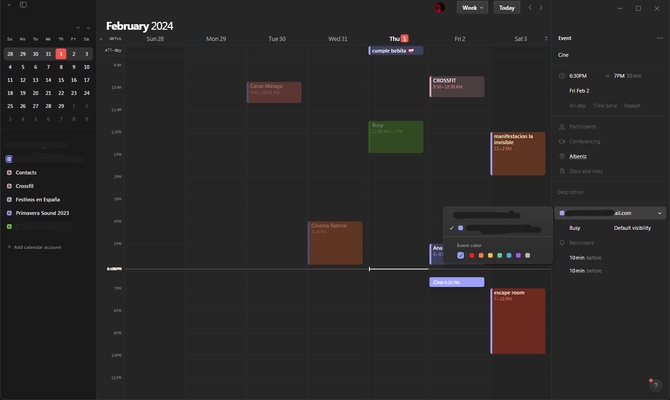This screenshot has height=400, width=670.
Task: Click the clock icon beside 6:30PM
Action: [x=562, y=76]
